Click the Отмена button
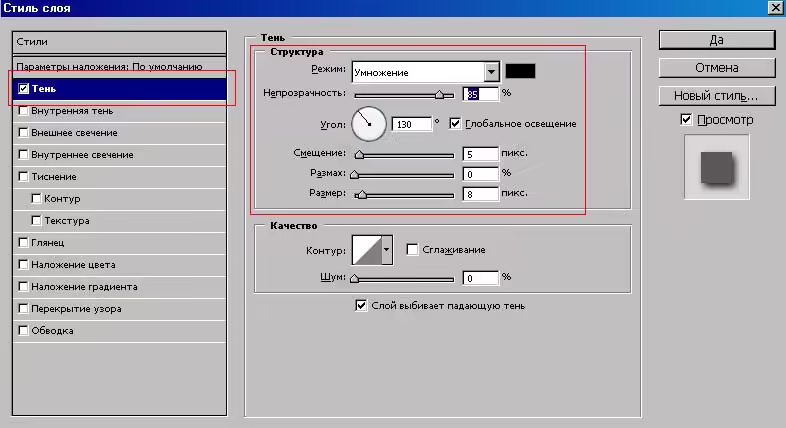This screenshot has width=786, height=428. tap(717, 68)
